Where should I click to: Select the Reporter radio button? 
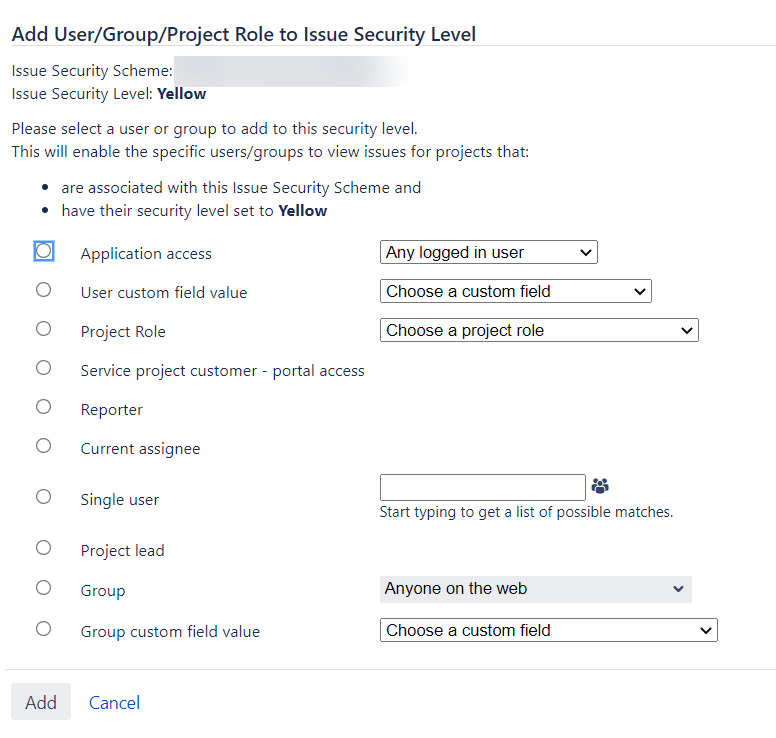pyautogui.click(x=44, y=407)
